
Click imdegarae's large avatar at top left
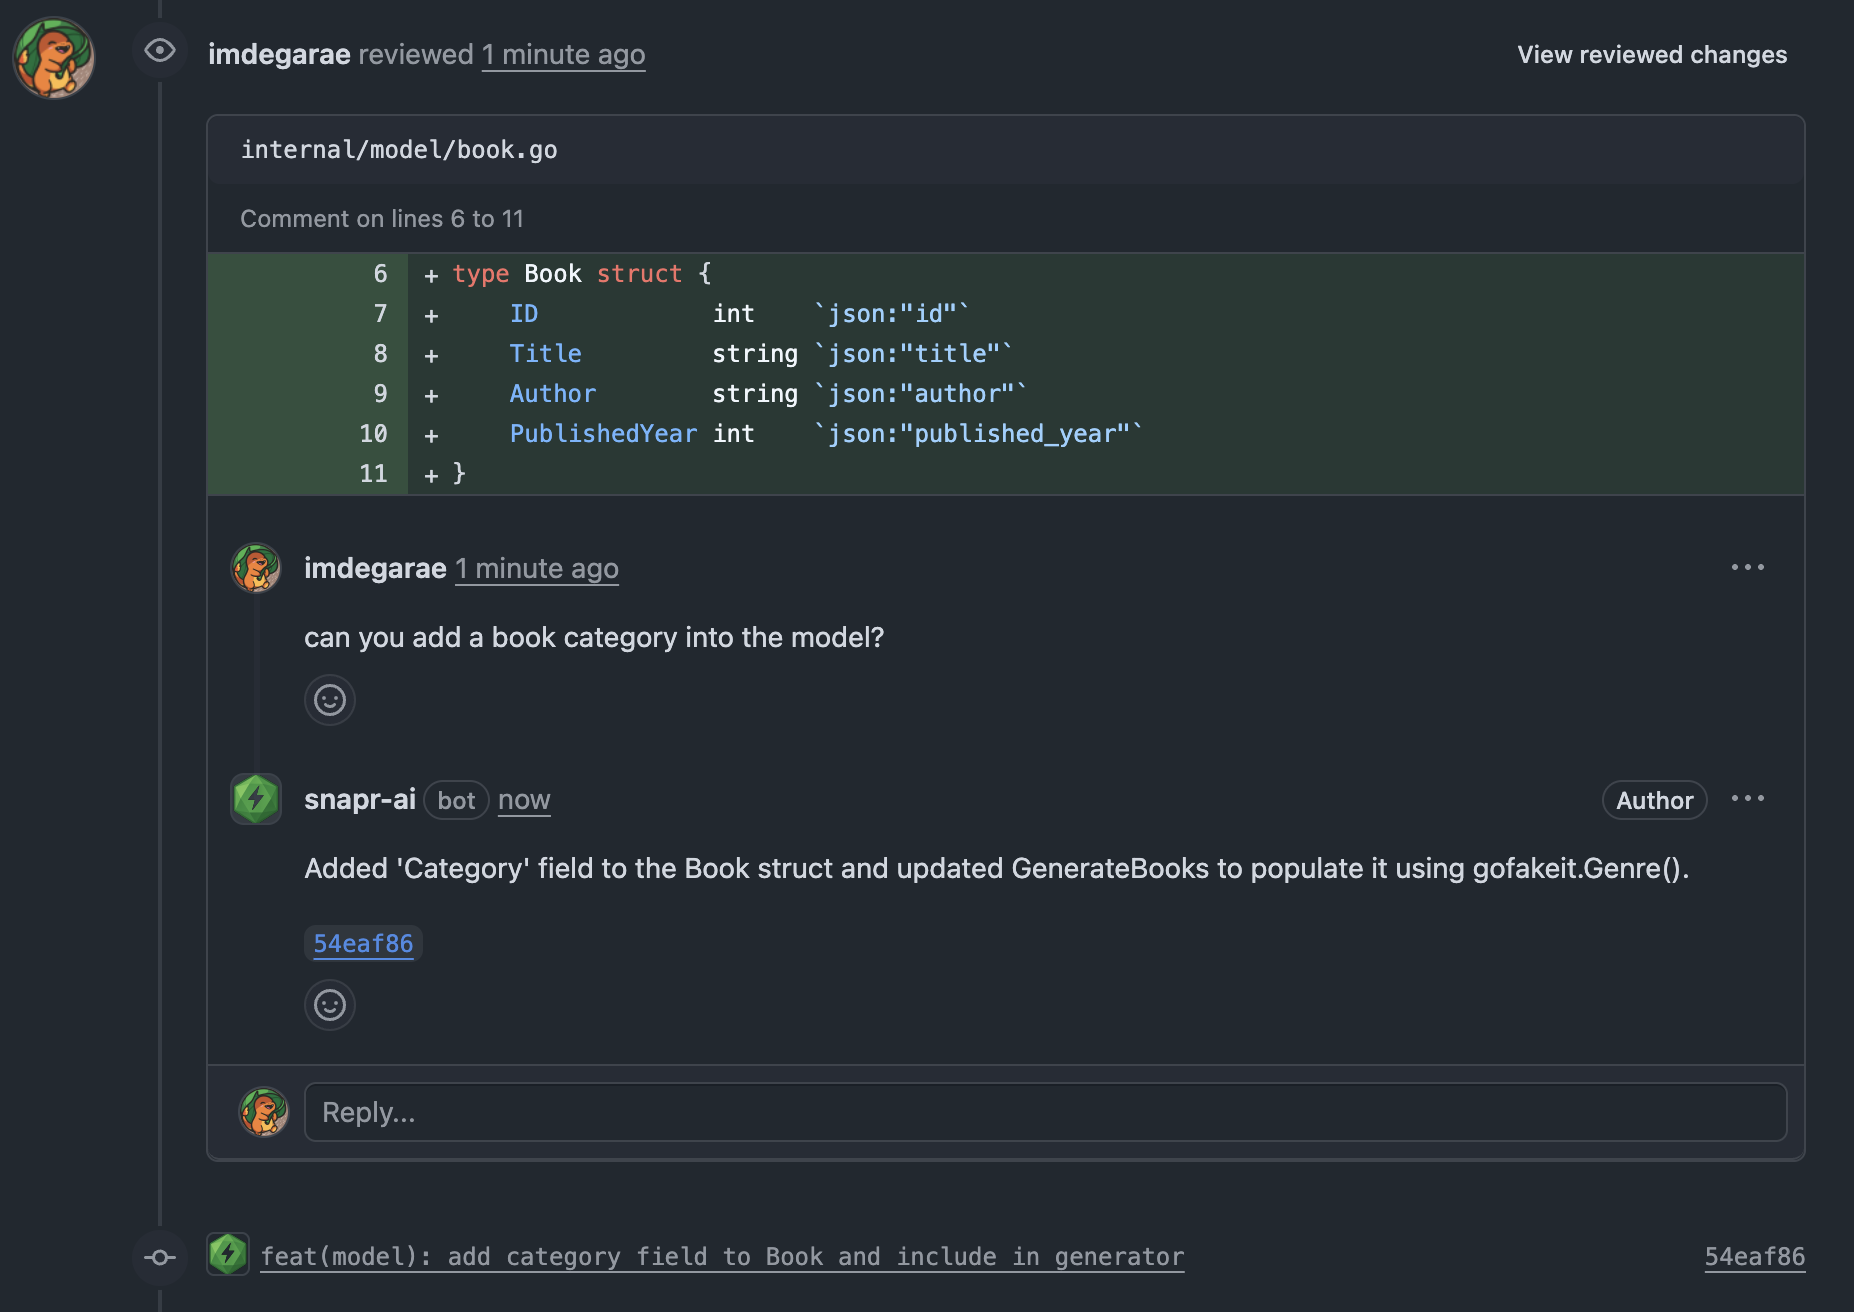[54, 58]
